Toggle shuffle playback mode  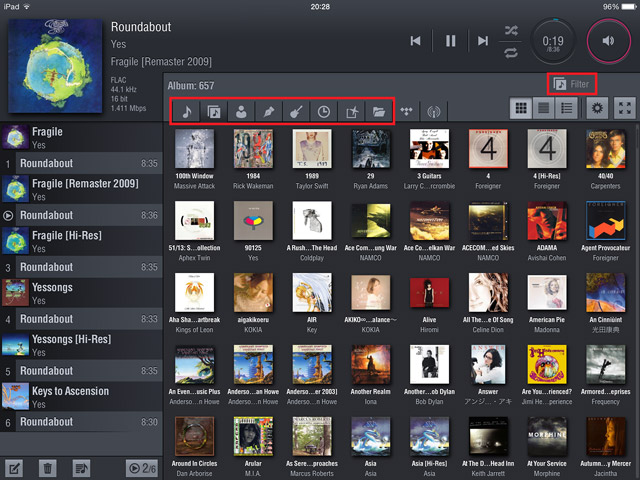pyautogui.click(x=512, y=29)
